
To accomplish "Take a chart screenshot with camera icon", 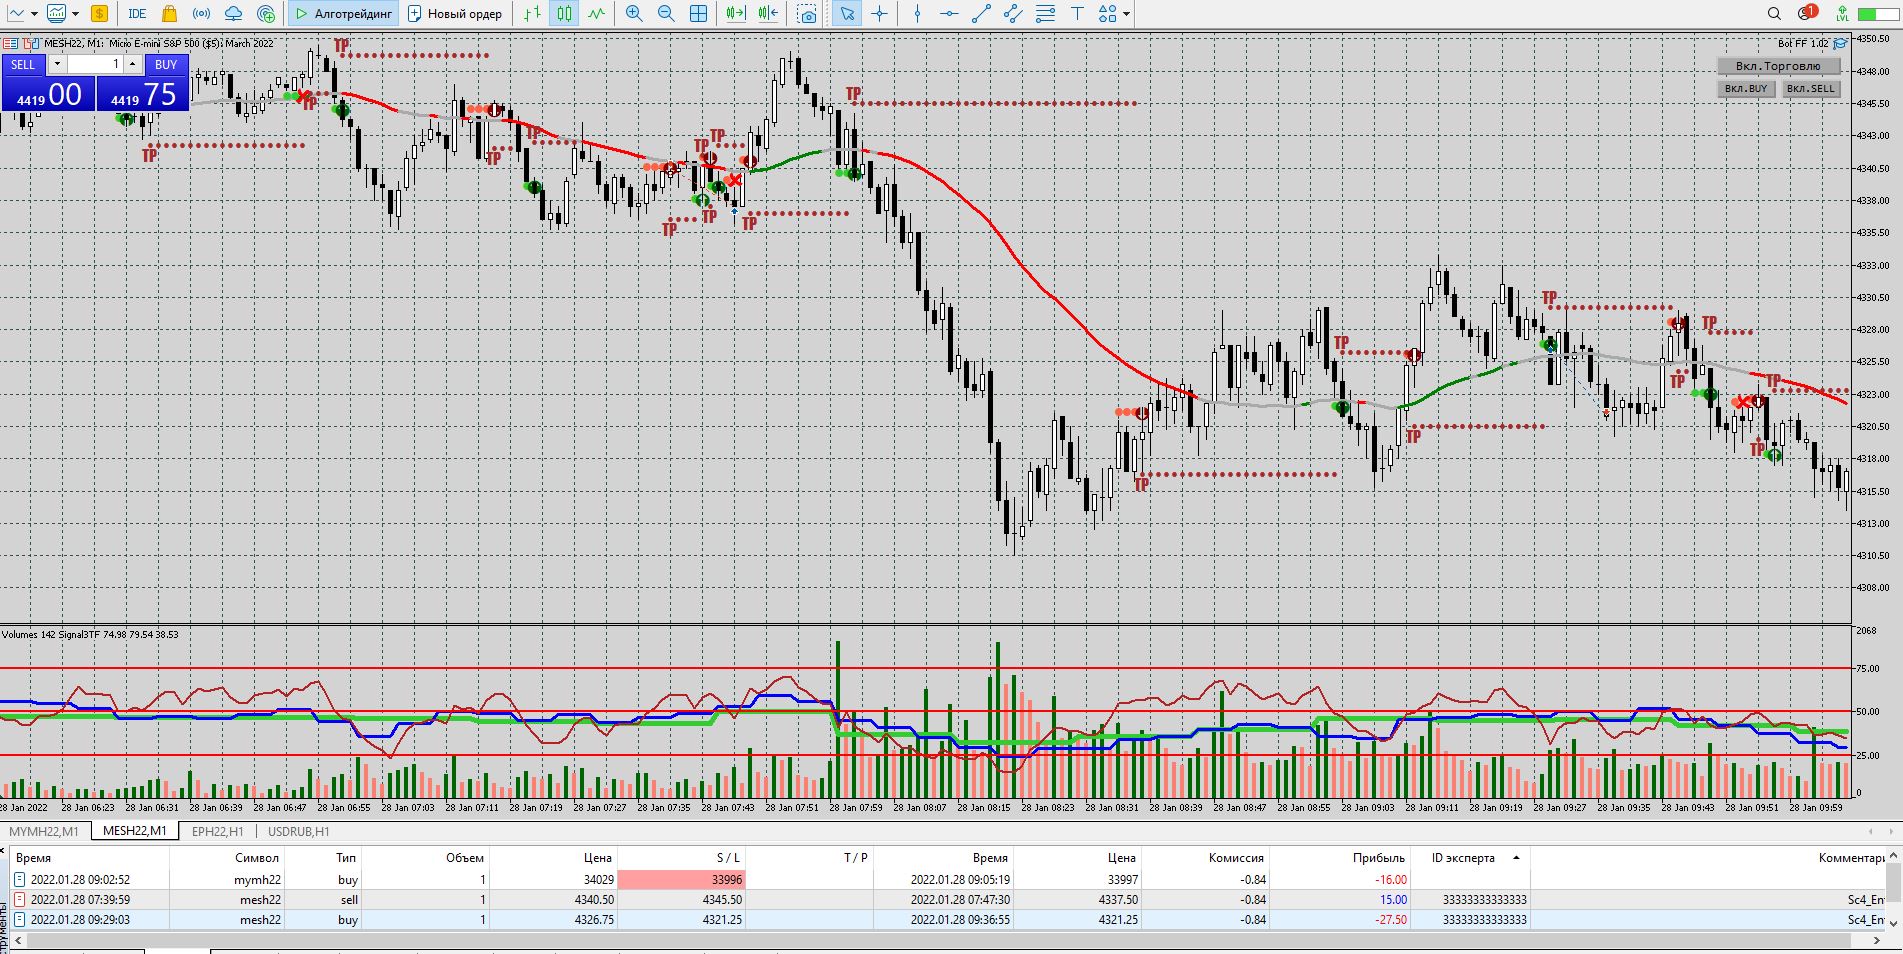I will point(807,14).
